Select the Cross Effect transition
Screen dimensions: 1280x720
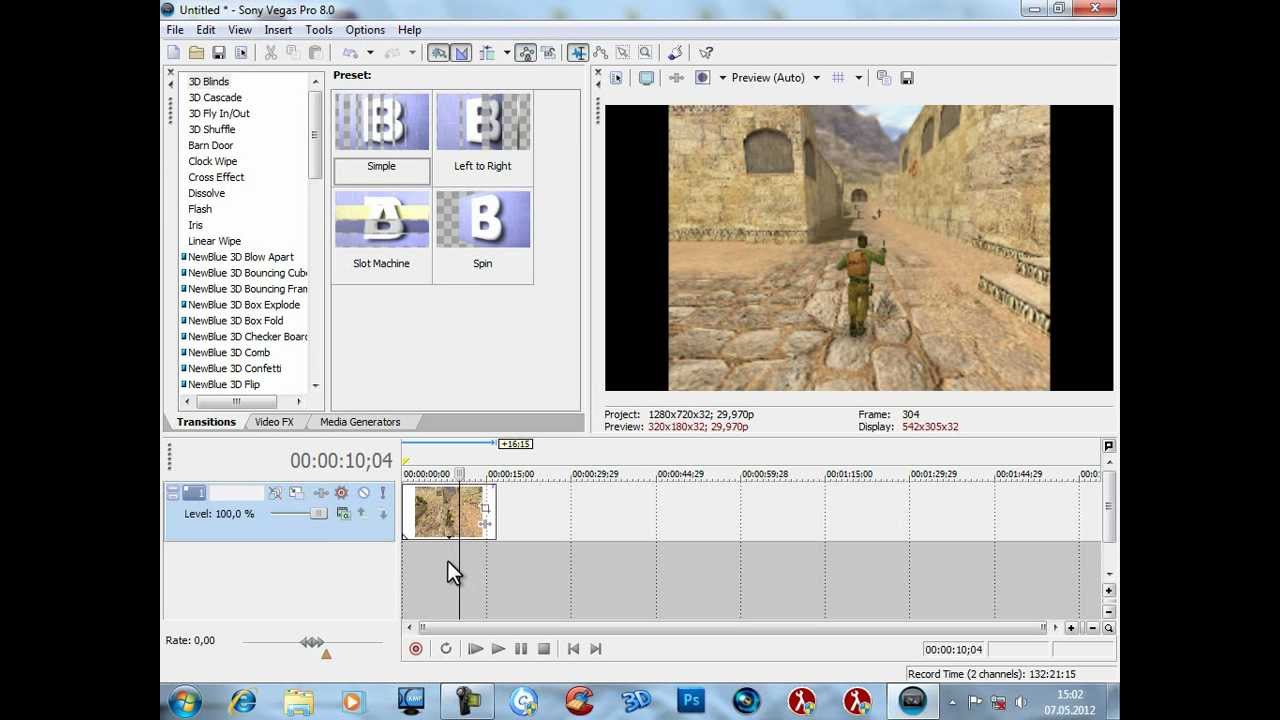(216, 177)
